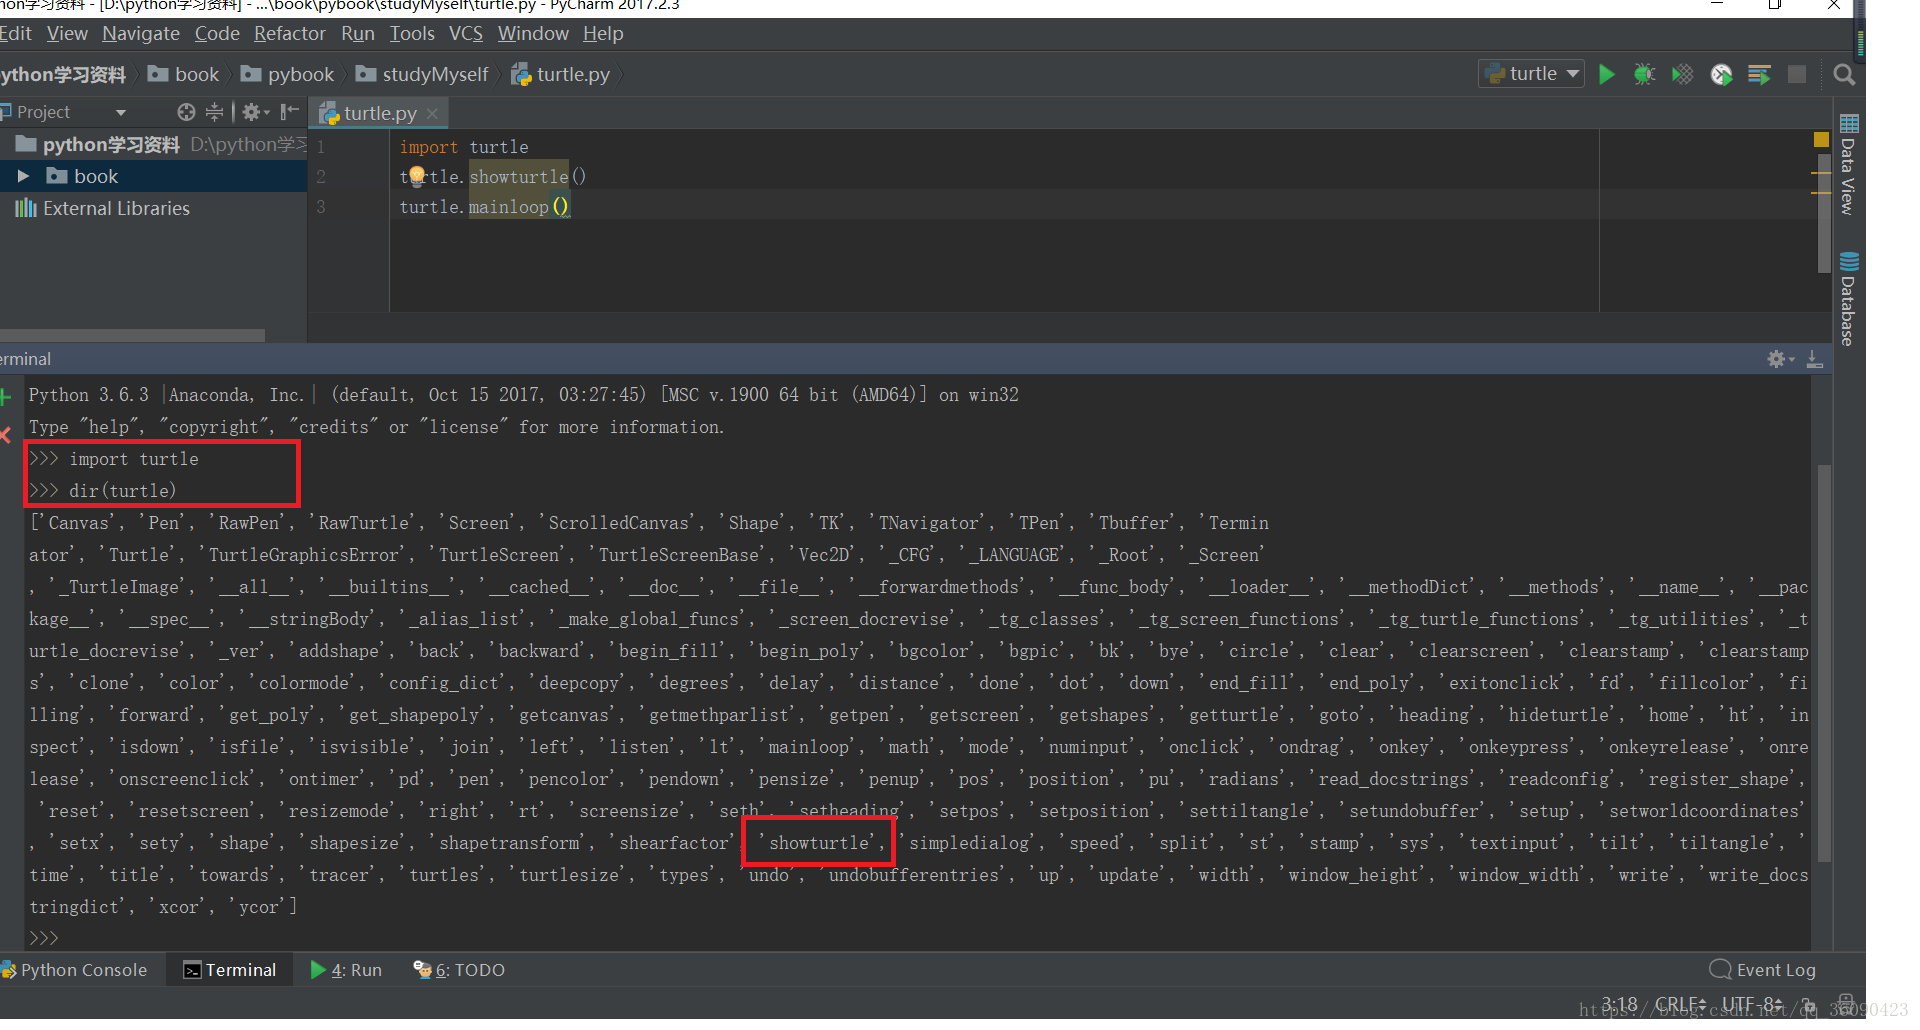Click turtle.py breadcrumb in navigation bar
The image size is (1920, 1030).
(561, 74)
